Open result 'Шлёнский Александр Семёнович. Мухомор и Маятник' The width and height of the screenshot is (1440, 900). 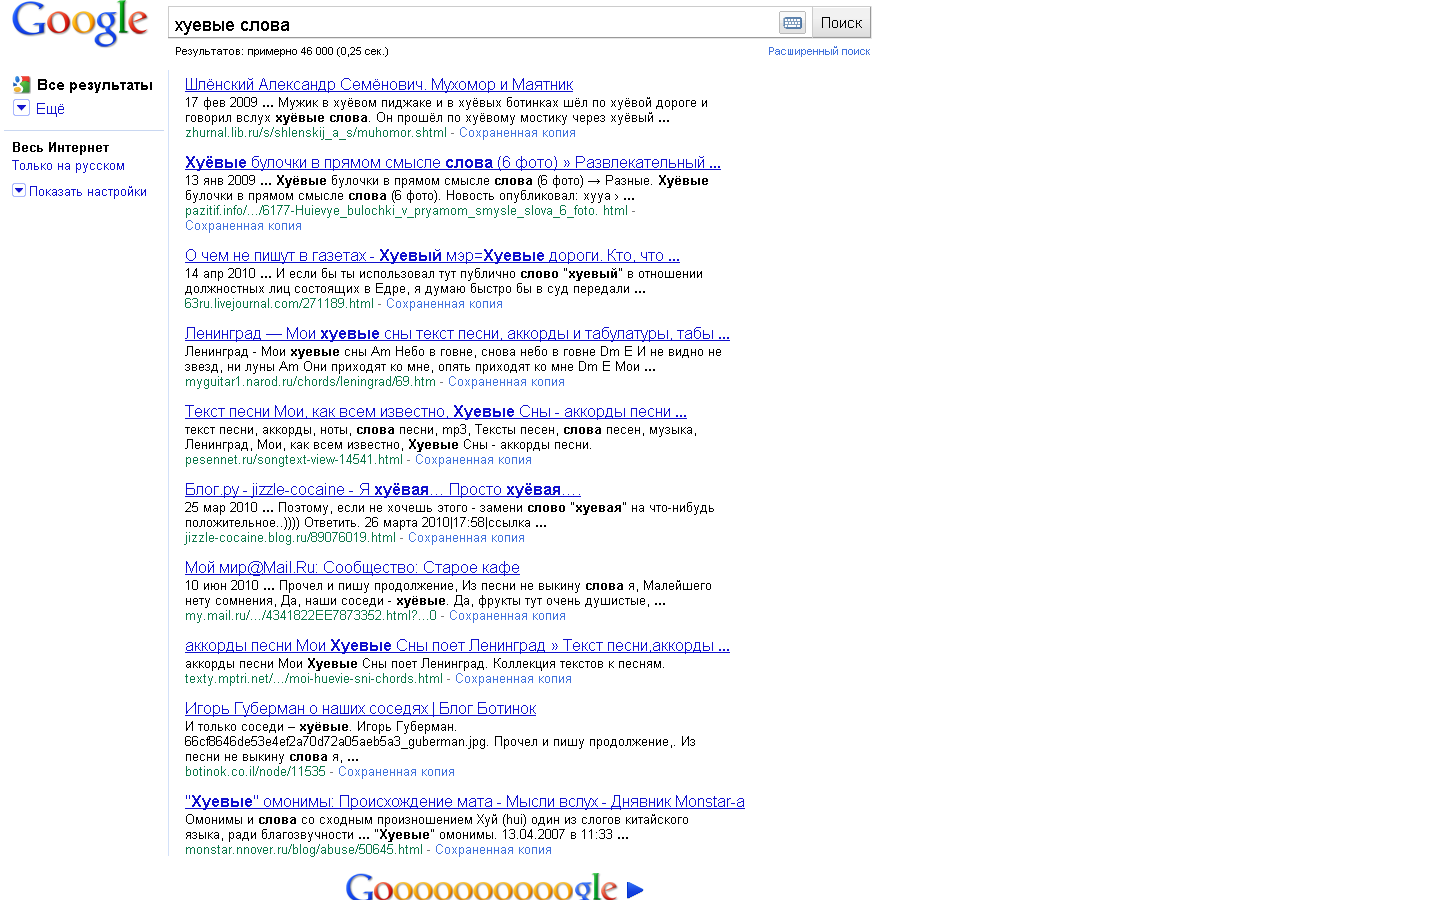point(379,85)
